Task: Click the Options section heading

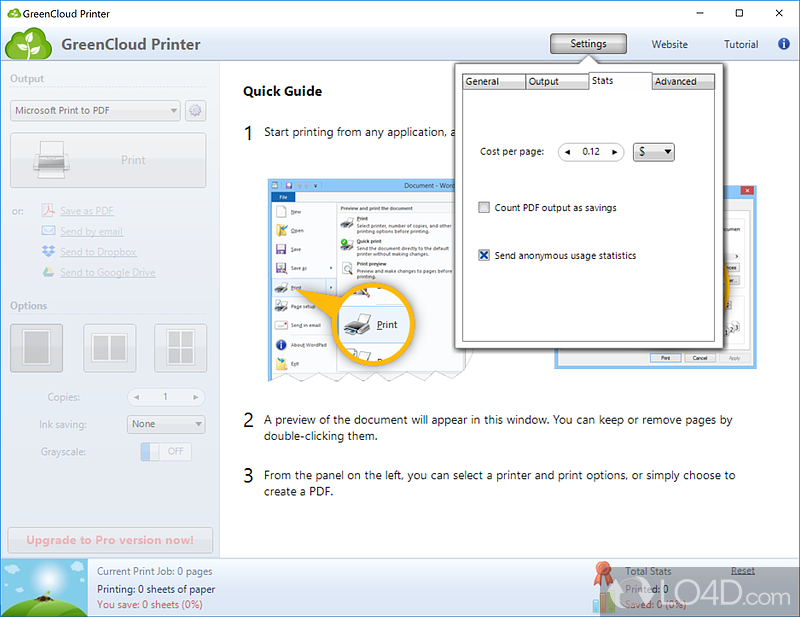Action: coord(29,306)
